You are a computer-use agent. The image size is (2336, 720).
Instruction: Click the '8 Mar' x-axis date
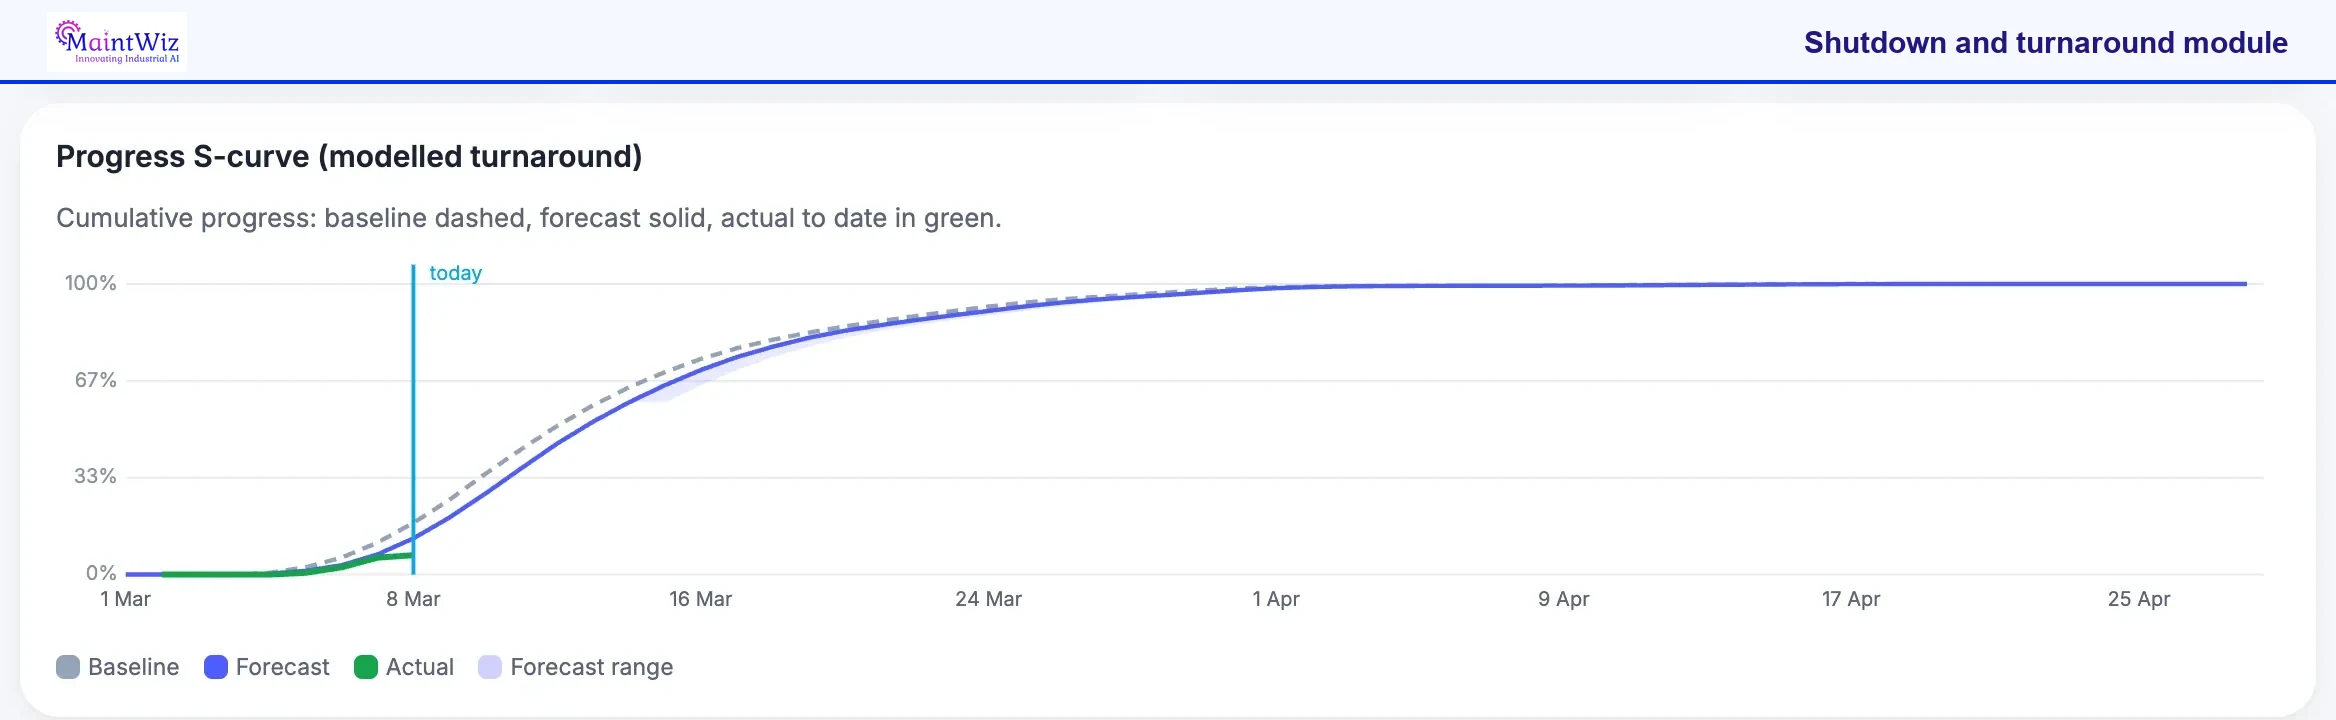pos(414,599)
